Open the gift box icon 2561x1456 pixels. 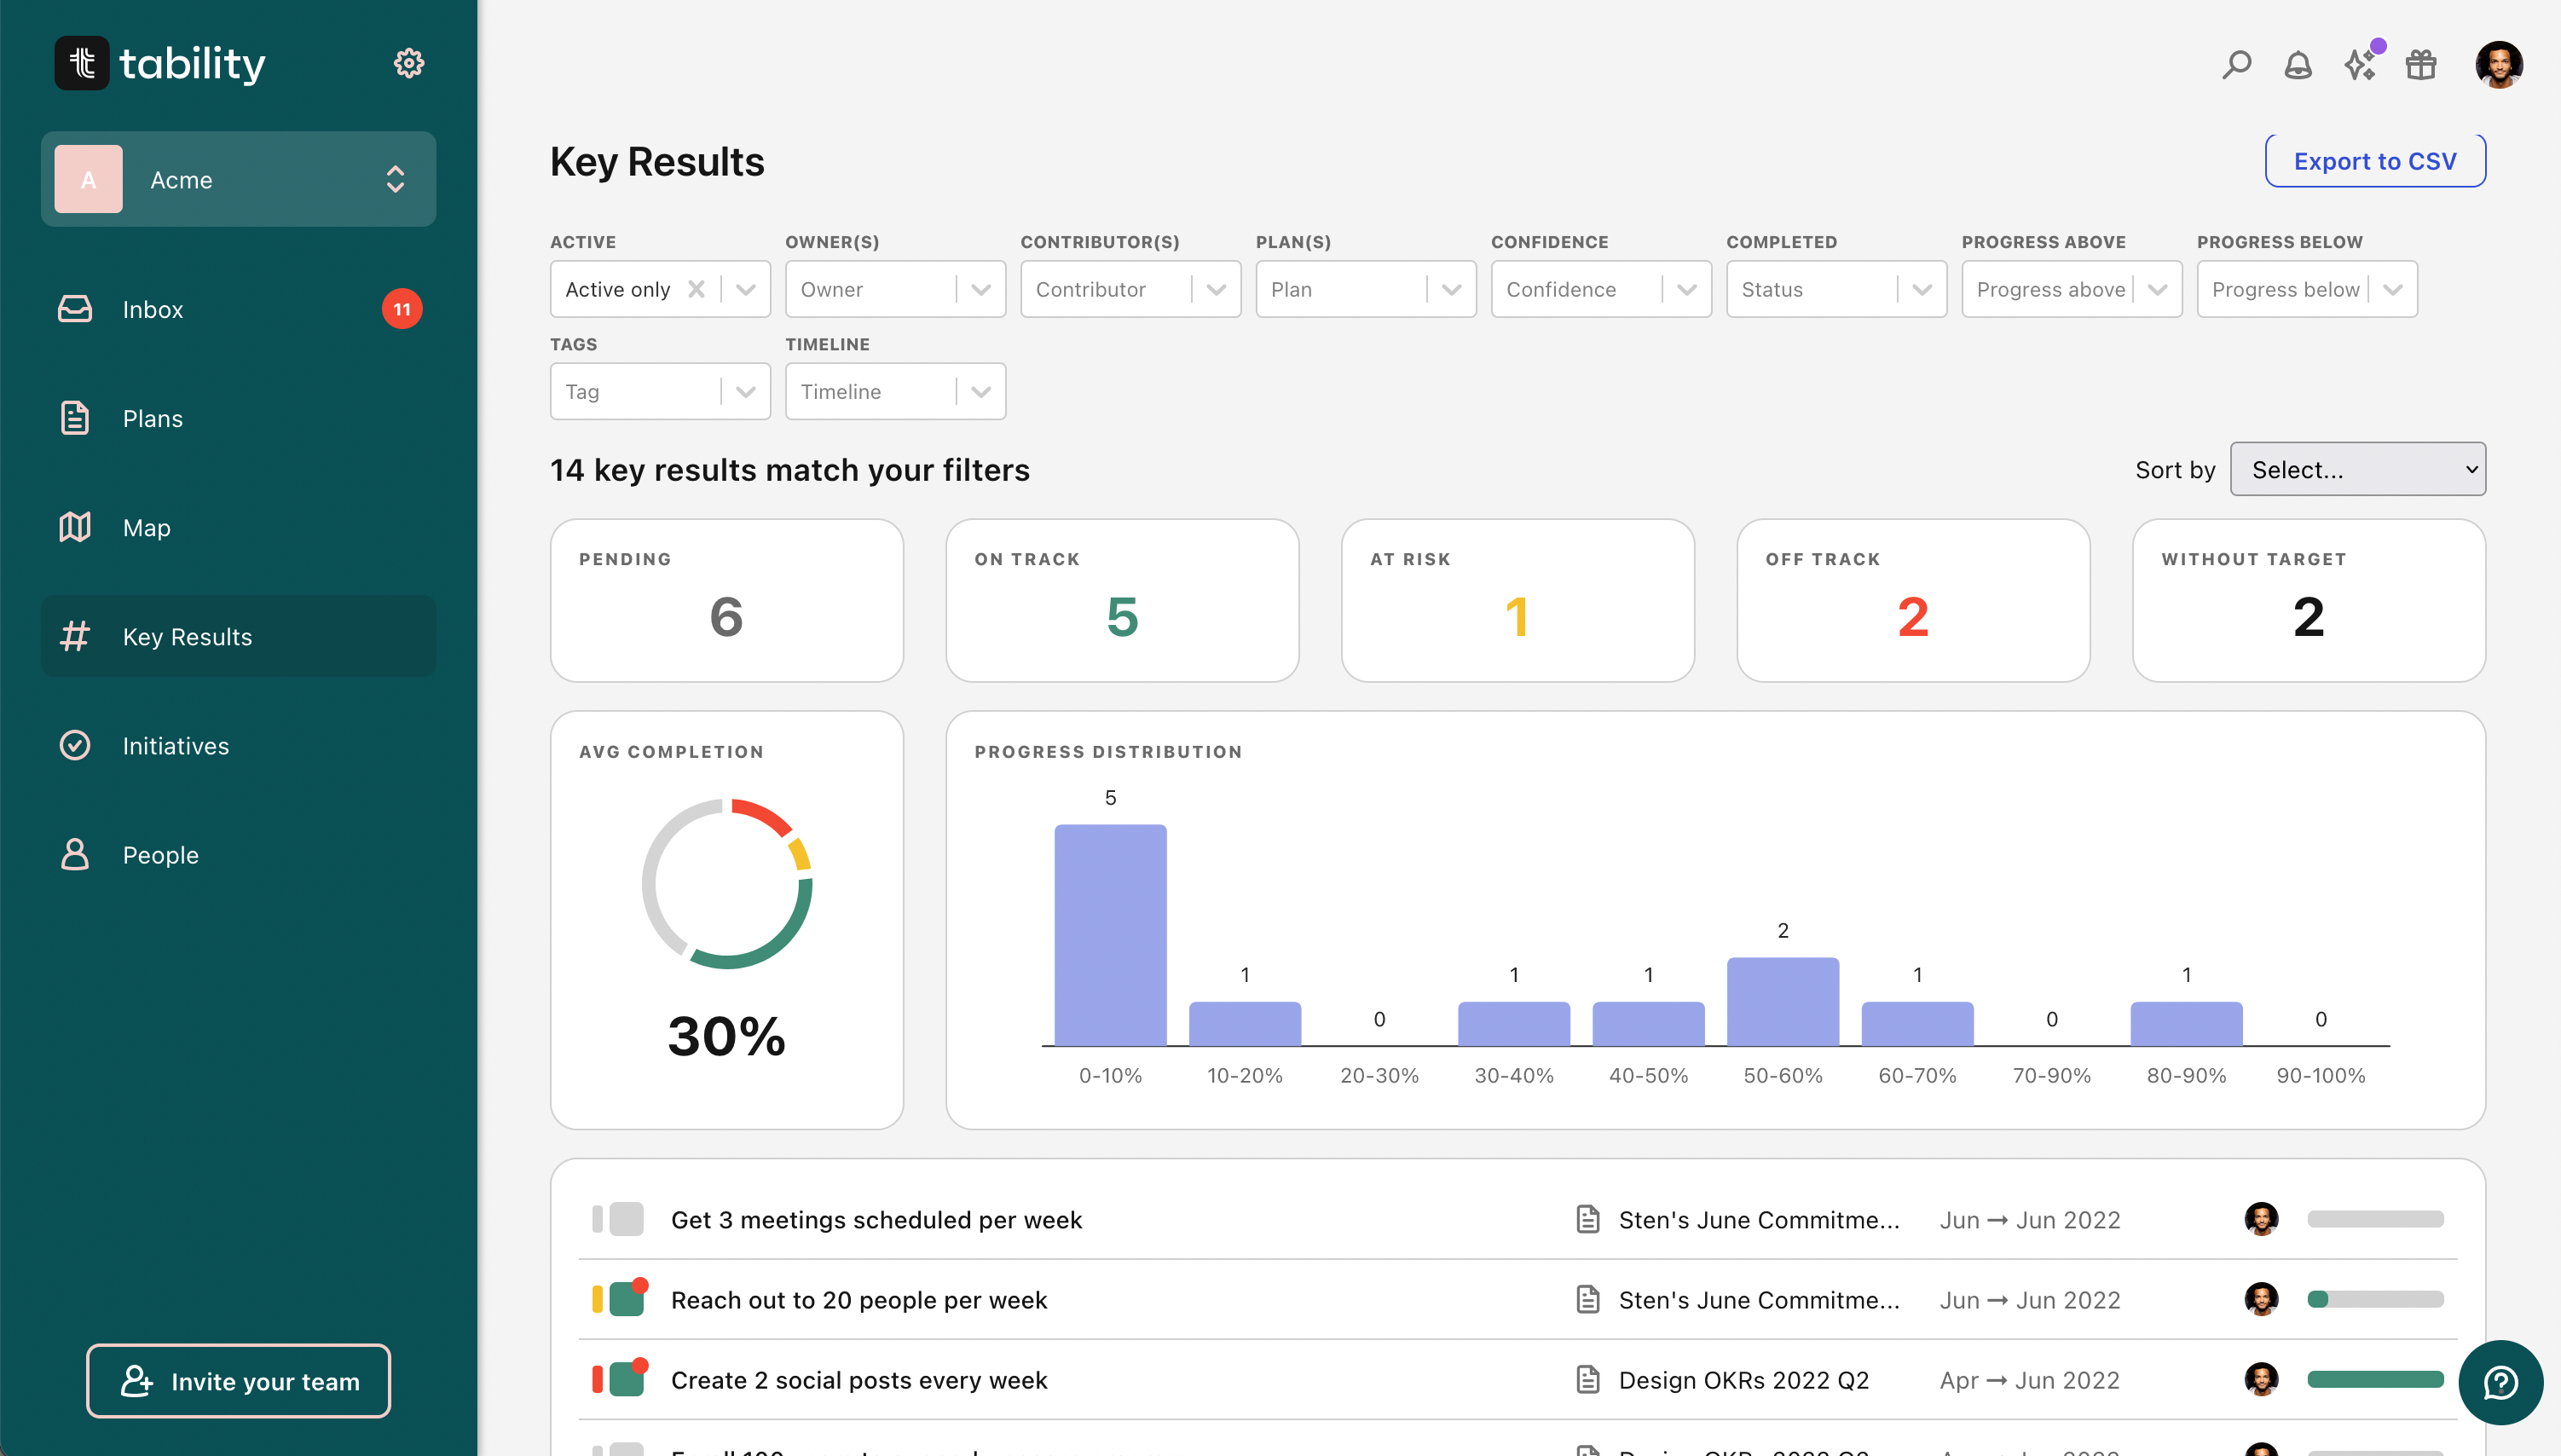[2421, 65]
